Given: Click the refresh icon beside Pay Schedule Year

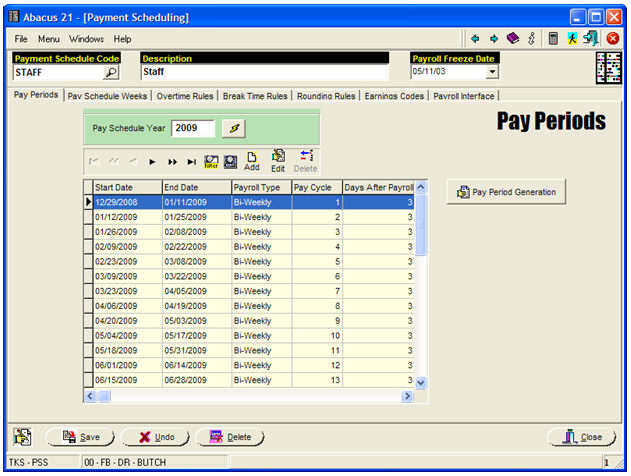Looking at the screenshot, I should pyautogui.click(x=231, y=128).
